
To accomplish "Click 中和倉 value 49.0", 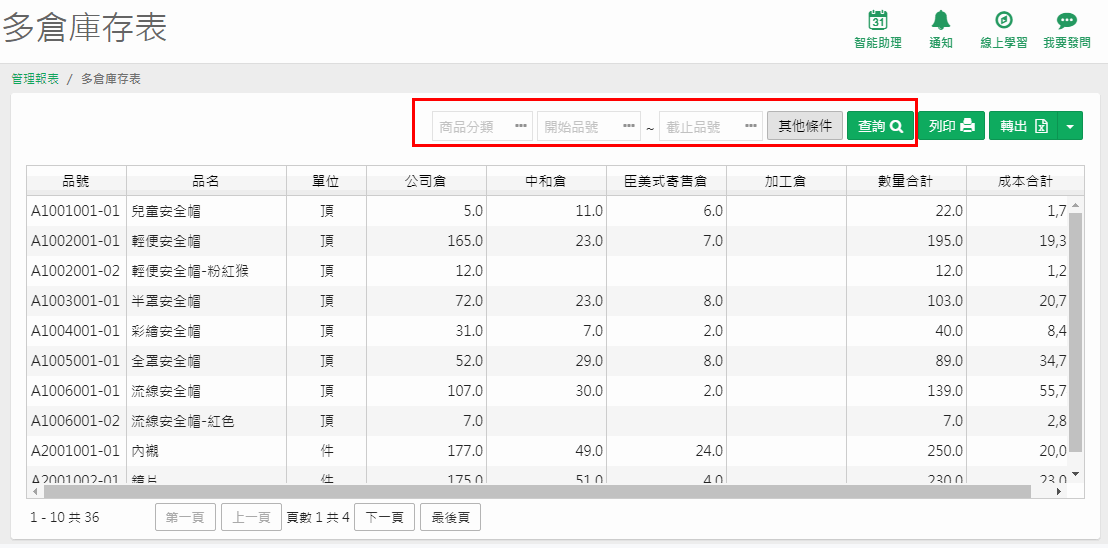I will point(589,452).
